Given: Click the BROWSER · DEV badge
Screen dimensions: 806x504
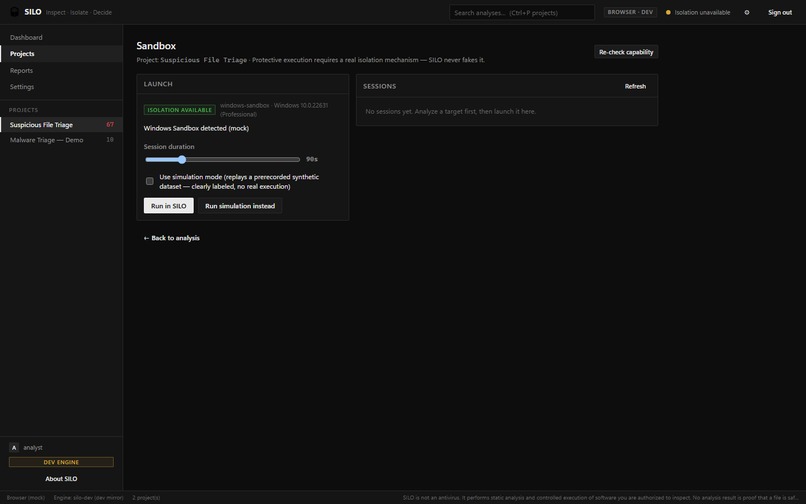Looking at the screenshot, I should (x=630, y=12).
